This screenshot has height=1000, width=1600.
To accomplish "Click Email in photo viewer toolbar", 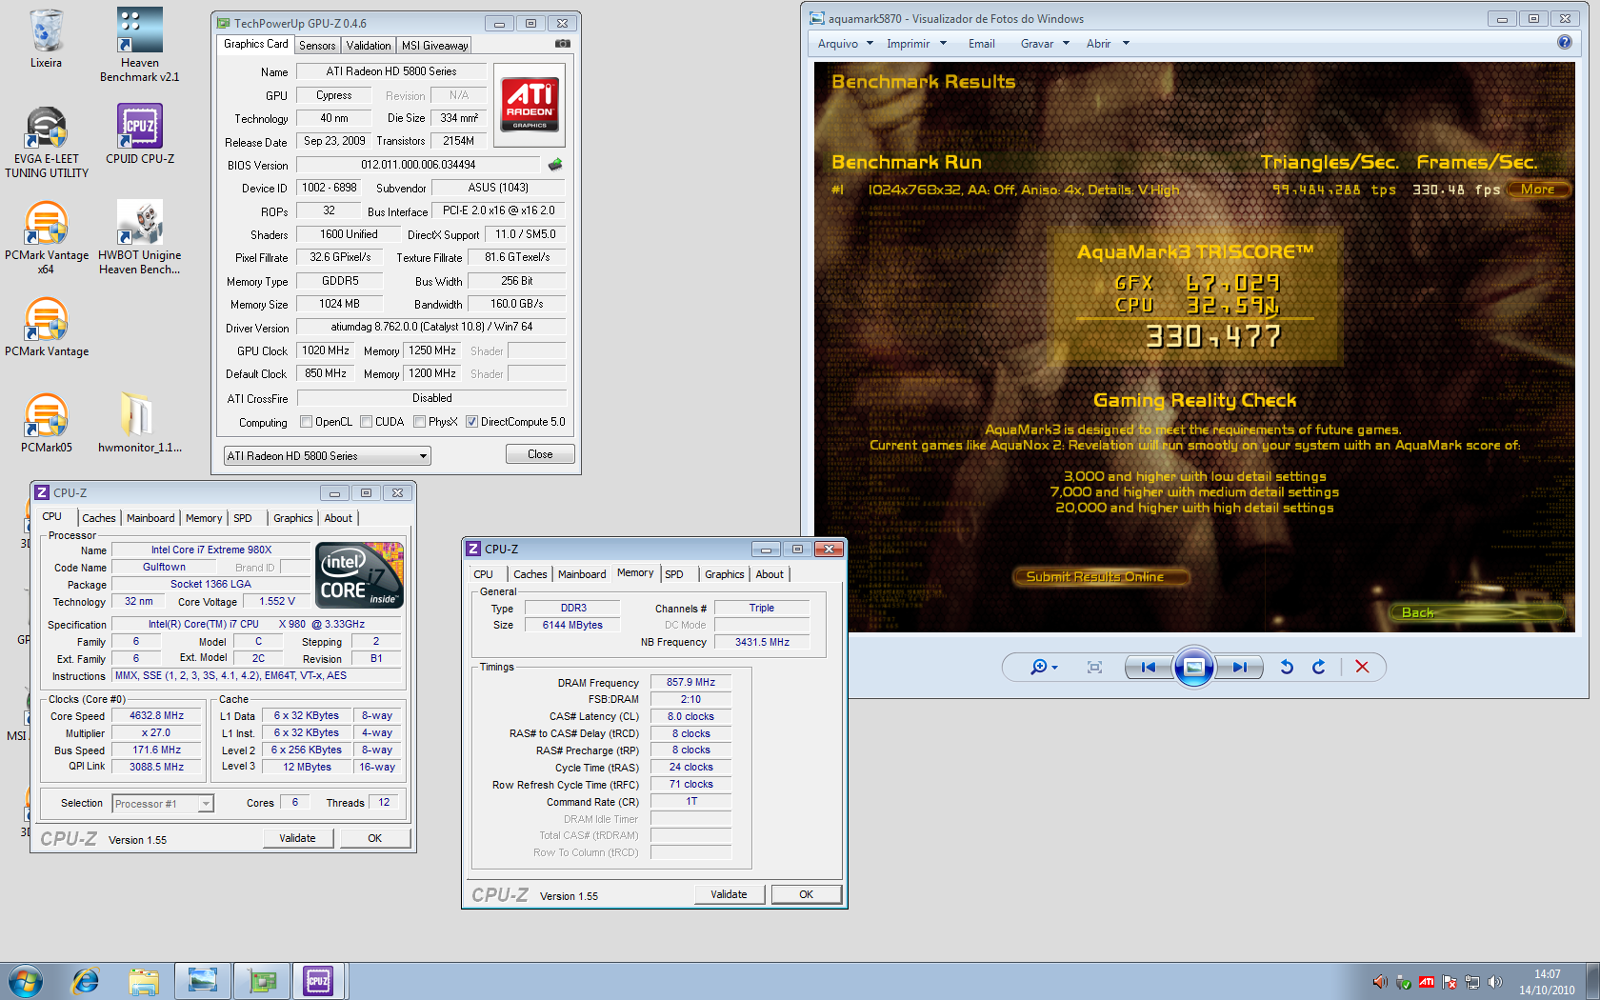I will (981, 43).
